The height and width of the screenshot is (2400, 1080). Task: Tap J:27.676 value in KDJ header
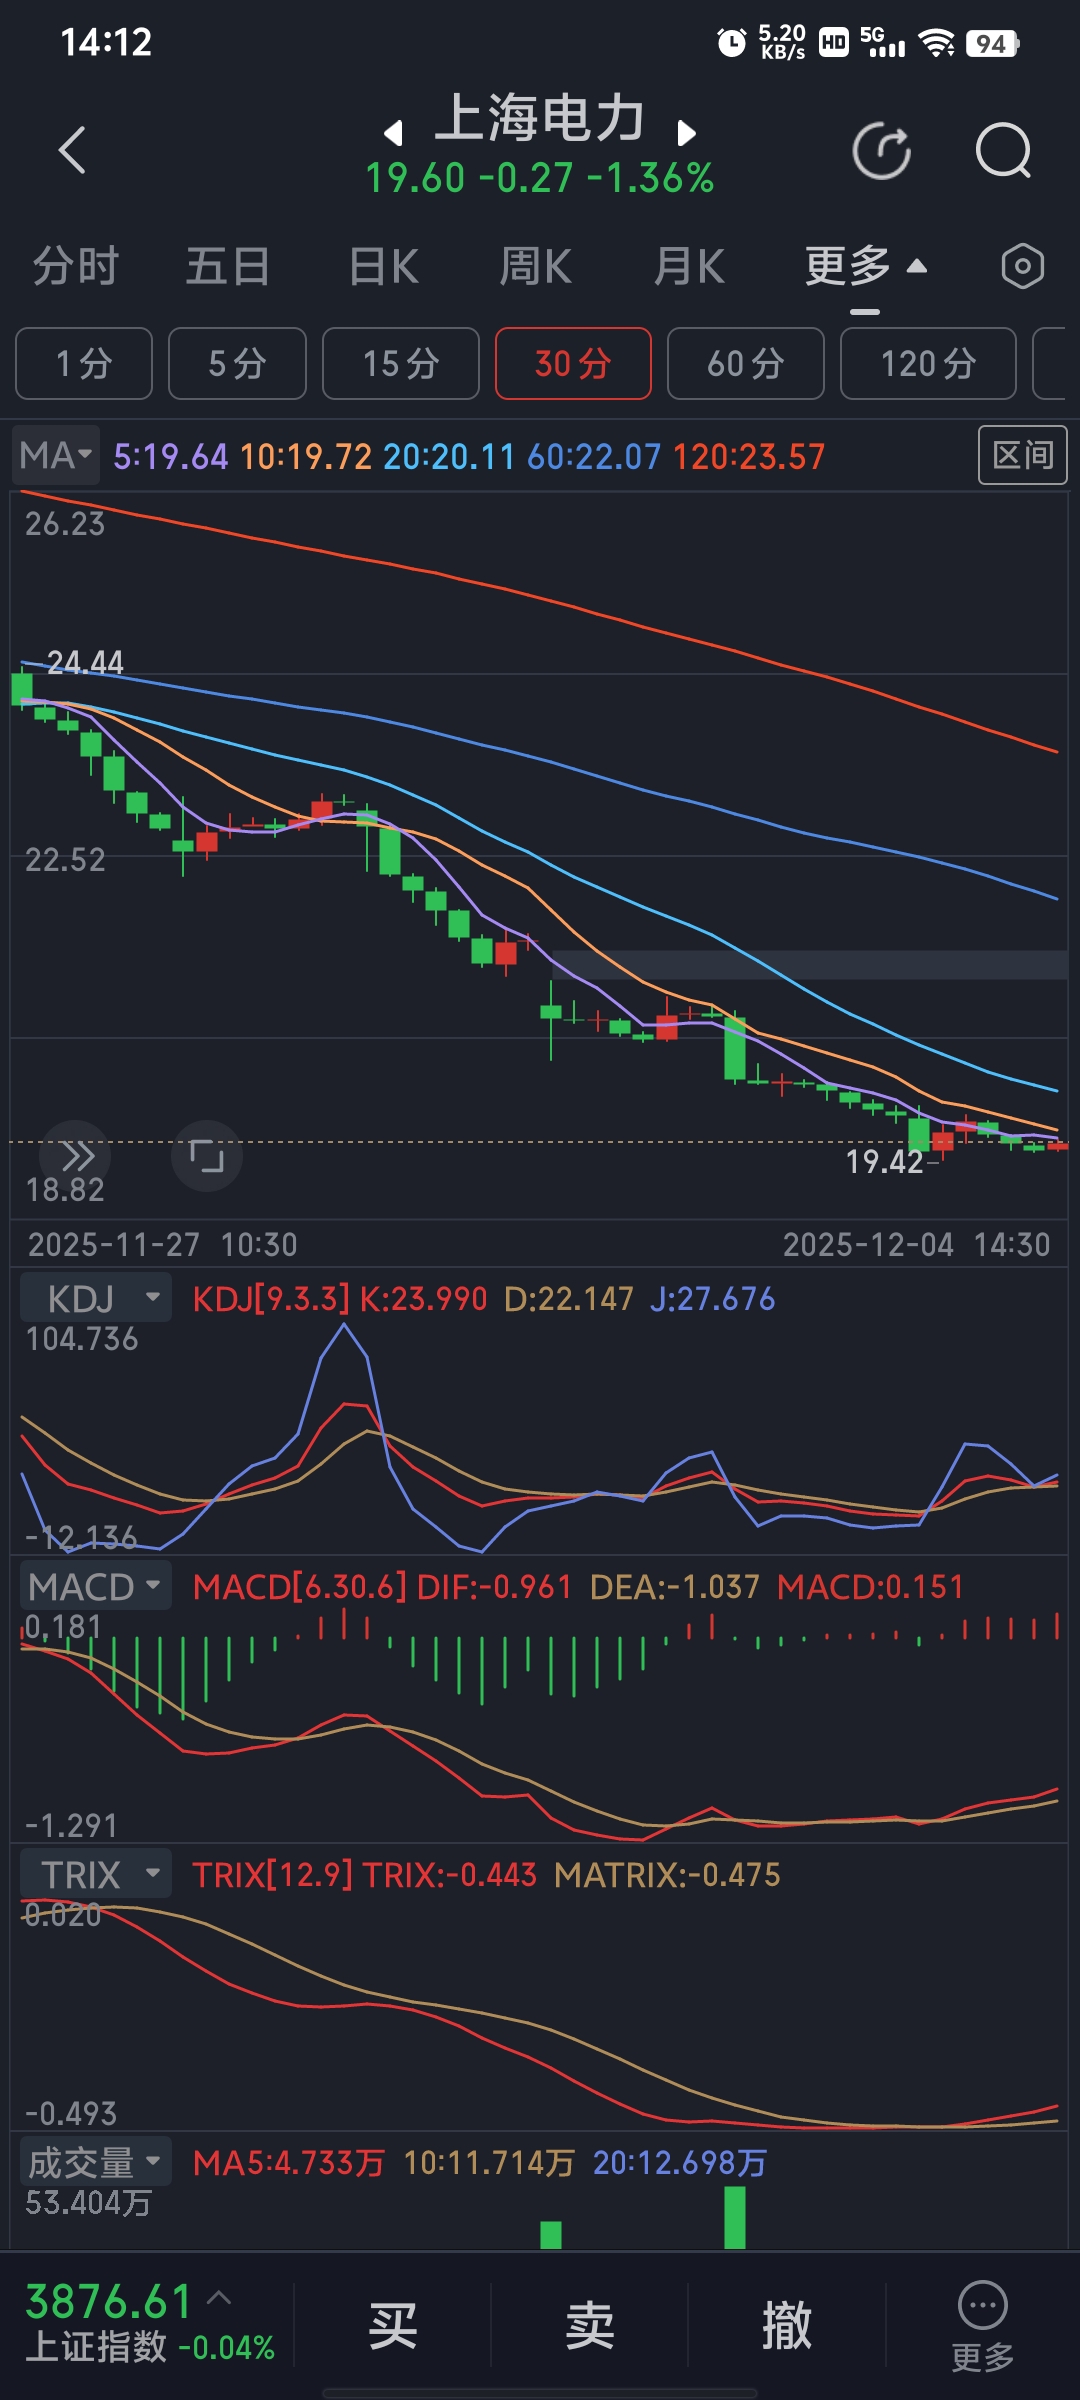point(713,1299)
